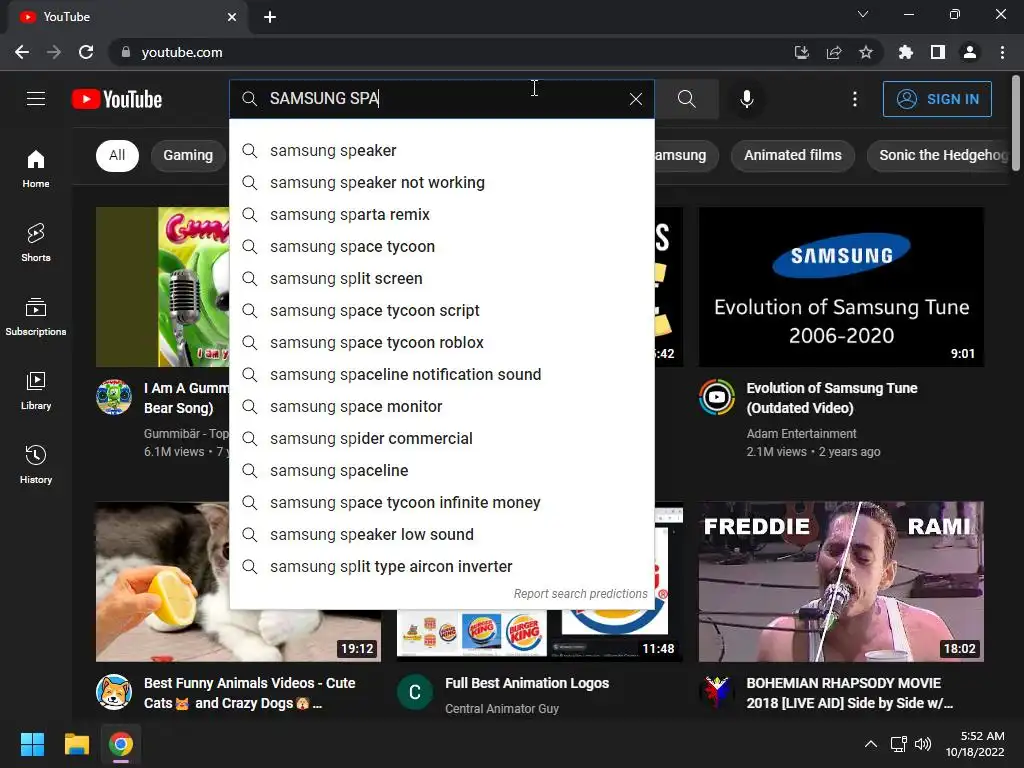Open Evolution of Samsung Tune video thumbnail
This screenshot has height=768, width=1024.
(841, 287)
